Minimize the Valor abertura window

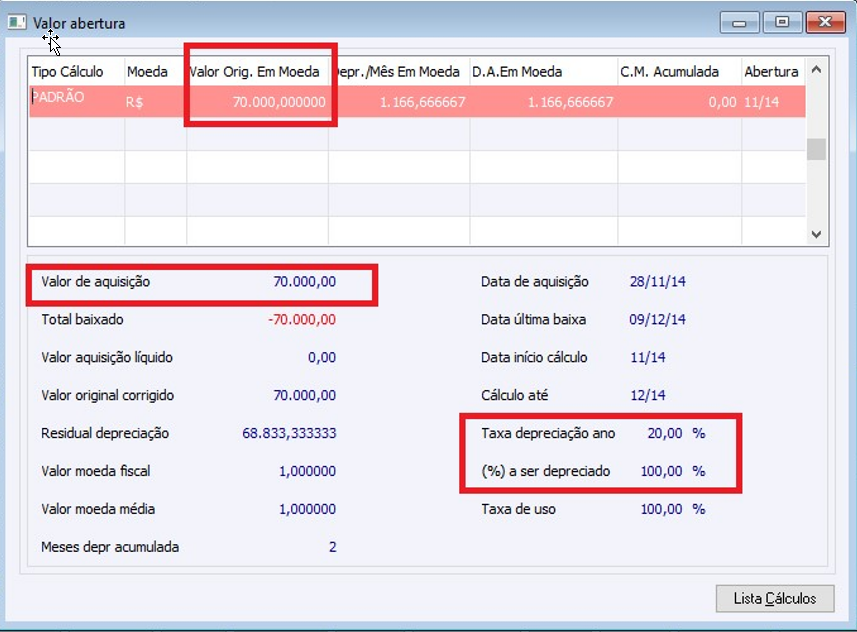point(739,22)
